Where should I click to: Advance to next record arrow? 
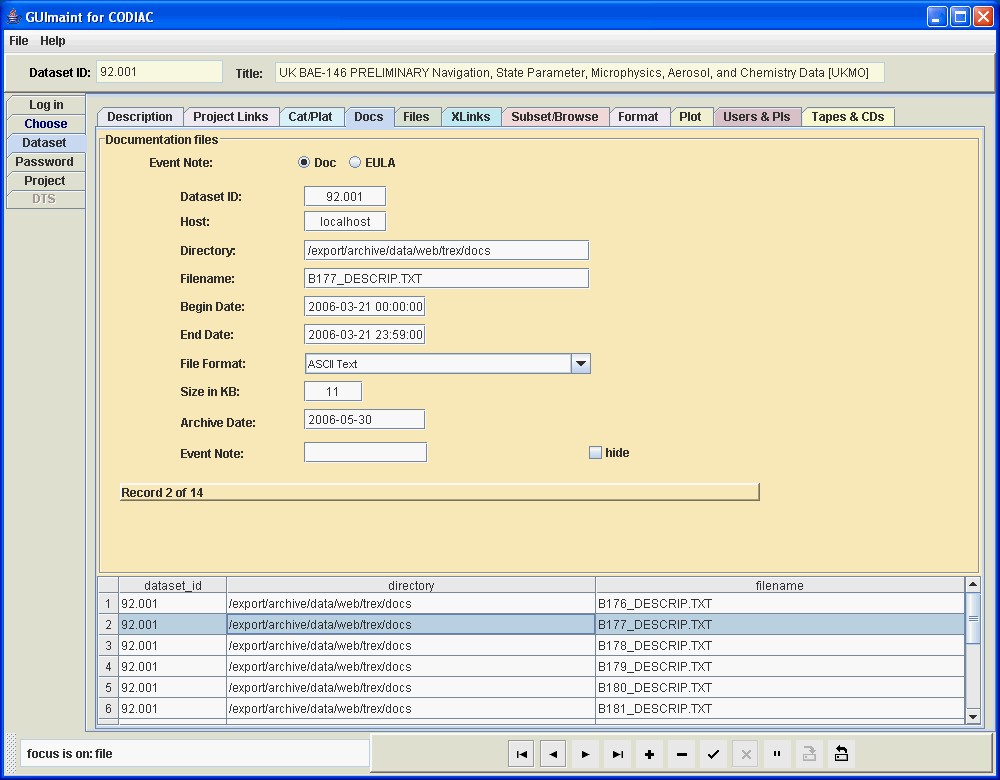[585, 754]
